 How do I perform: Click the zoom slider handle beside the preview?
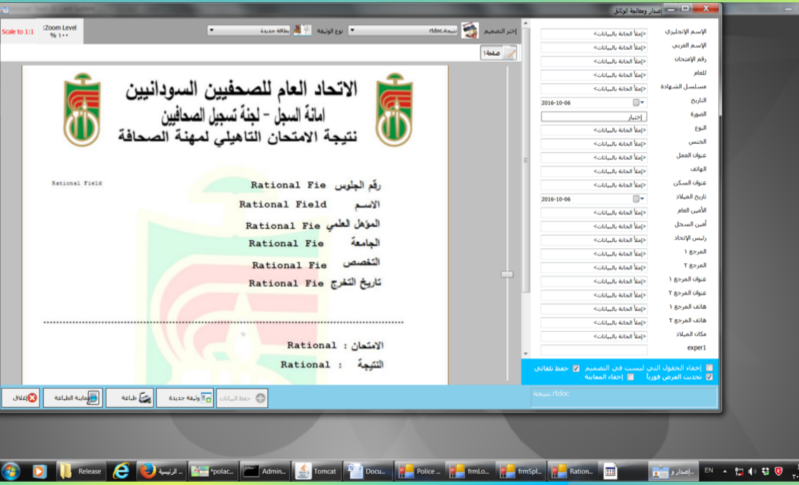(507, 273)
